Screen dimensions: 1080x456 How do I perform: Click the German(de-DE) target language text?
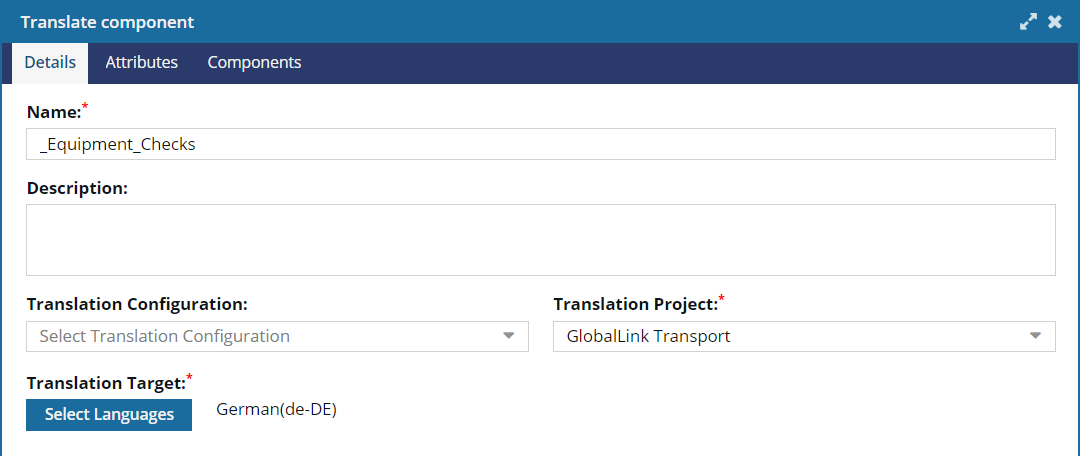(x=276, y=410)
